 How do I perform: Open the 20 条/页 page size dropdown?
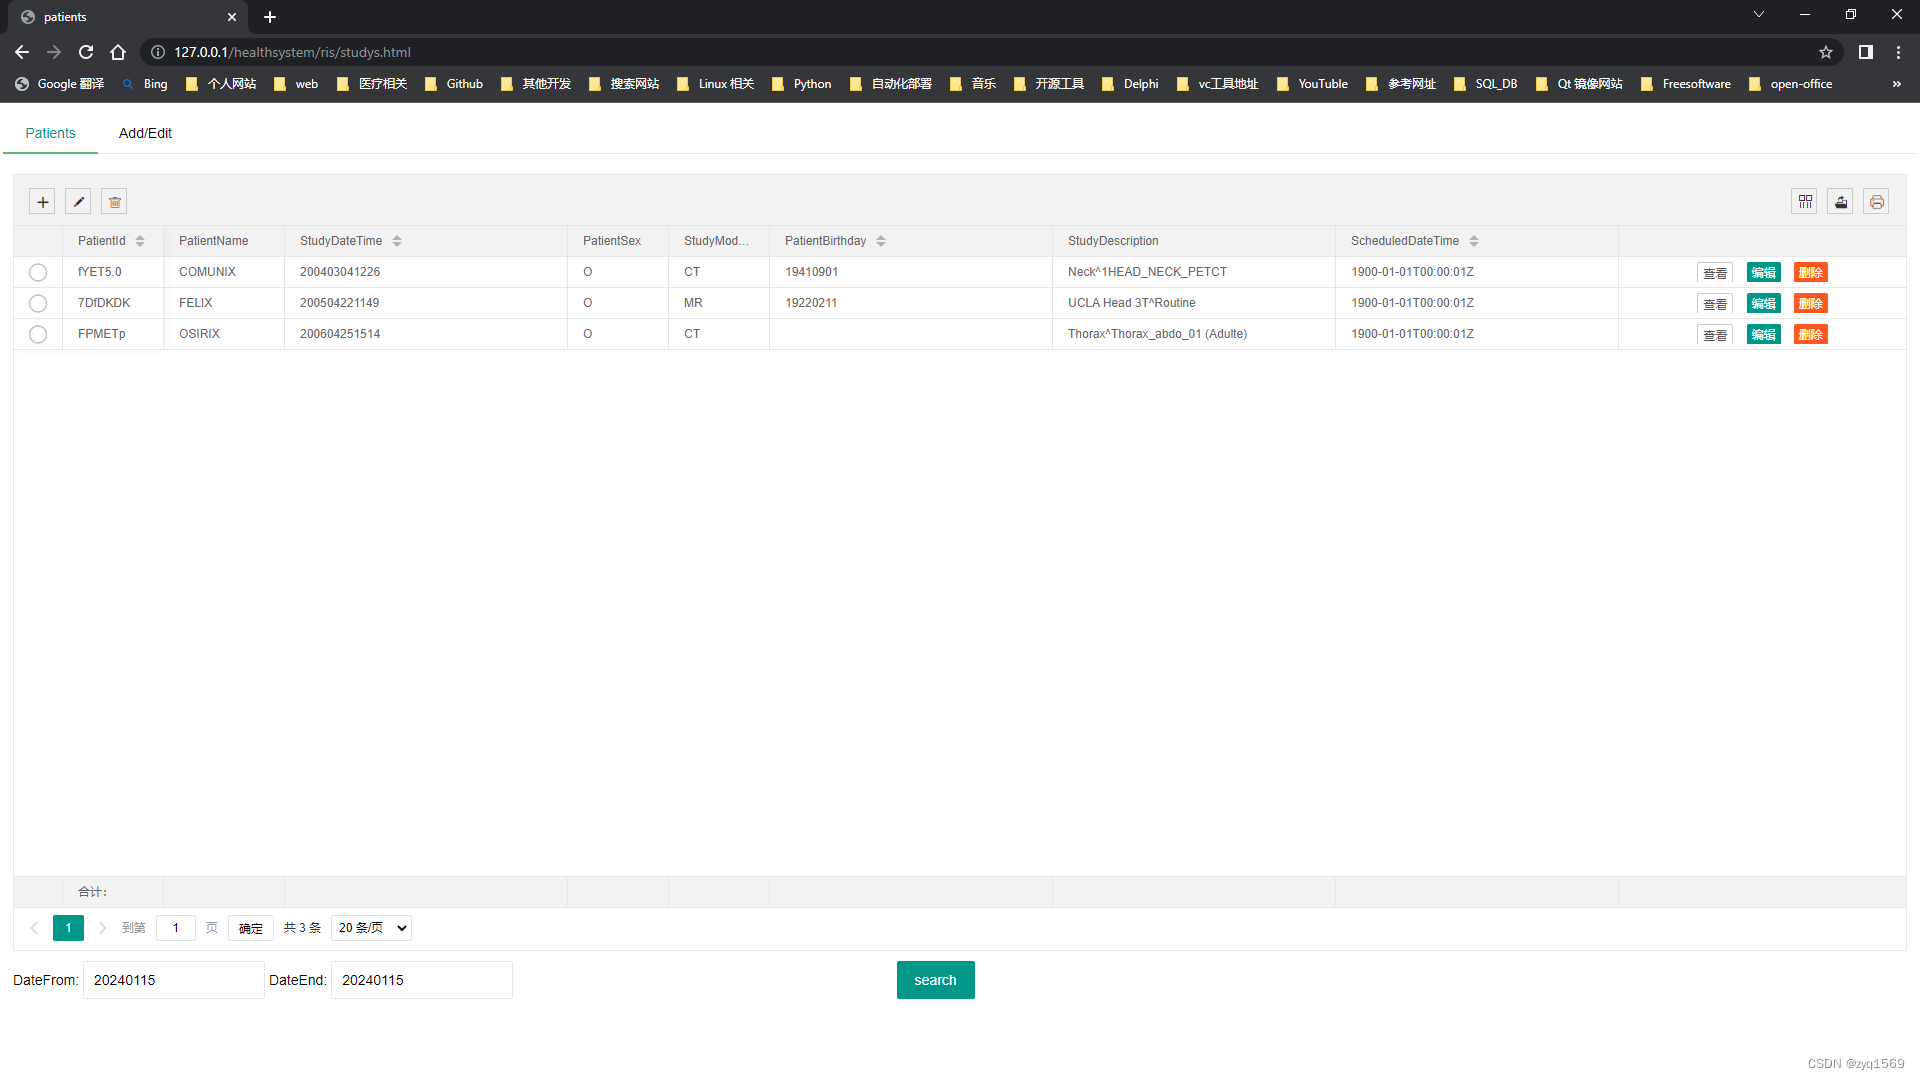tap(371, 928)
